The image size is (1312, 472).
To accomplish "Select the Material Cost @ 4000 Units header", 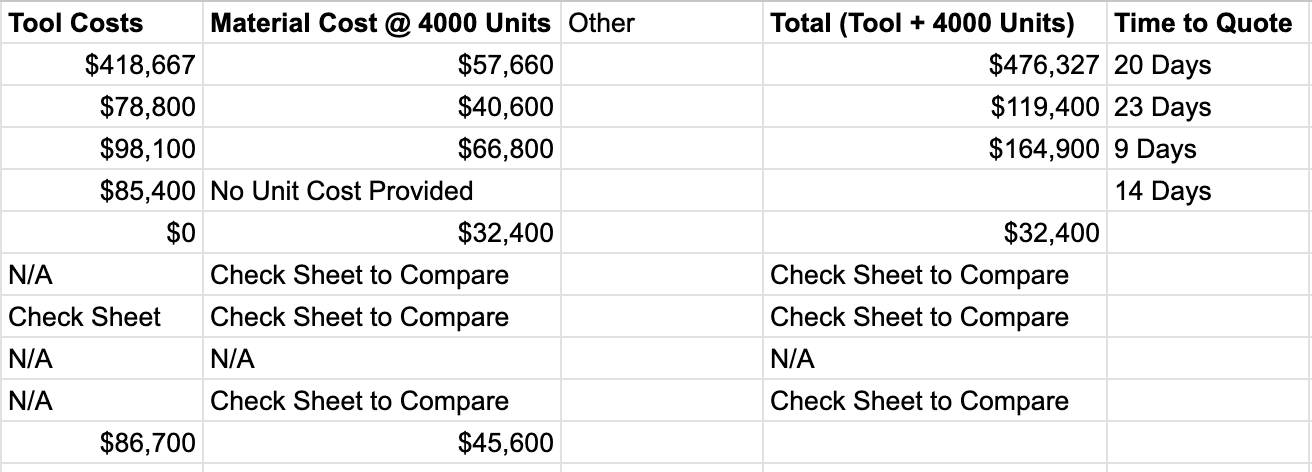I will (x=380, y=23).
